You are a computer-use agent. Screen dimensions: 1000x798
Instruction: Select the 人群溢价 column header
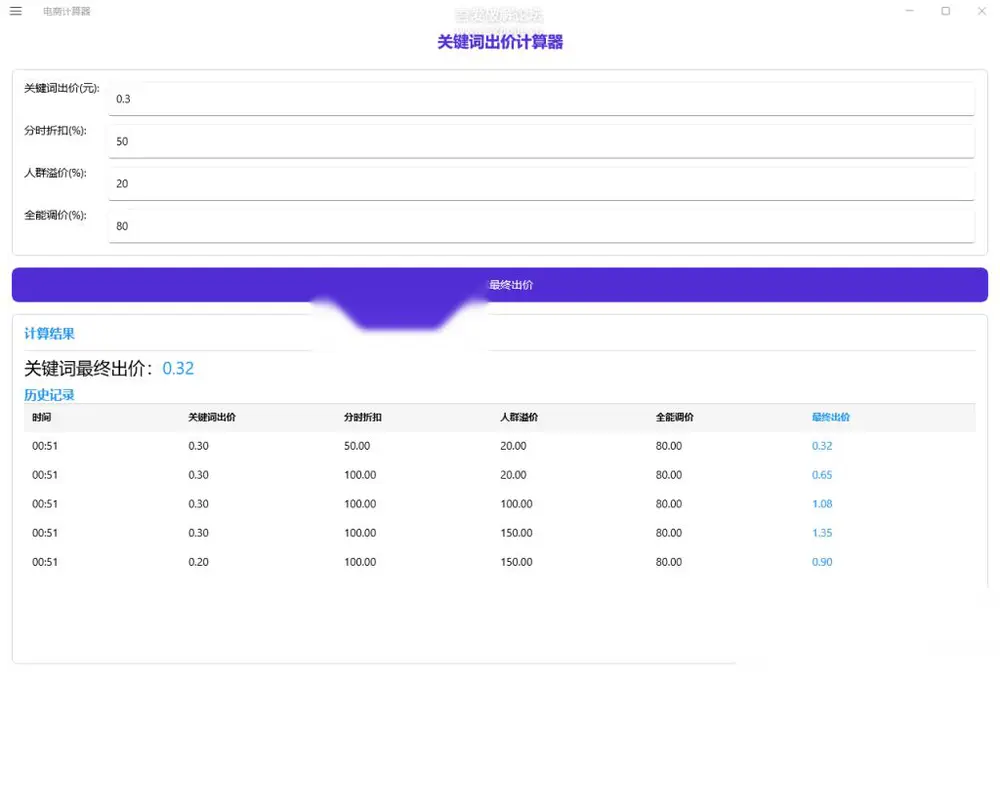(x=519, y=417)
